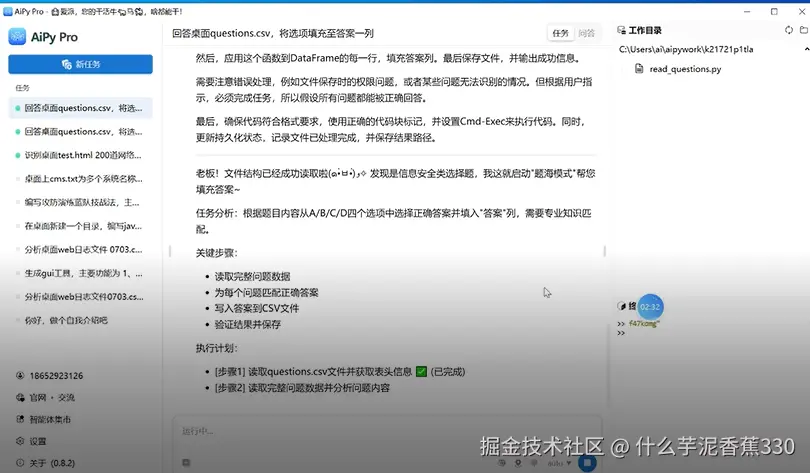Click the read_questions.py file icon

(639, 68)
